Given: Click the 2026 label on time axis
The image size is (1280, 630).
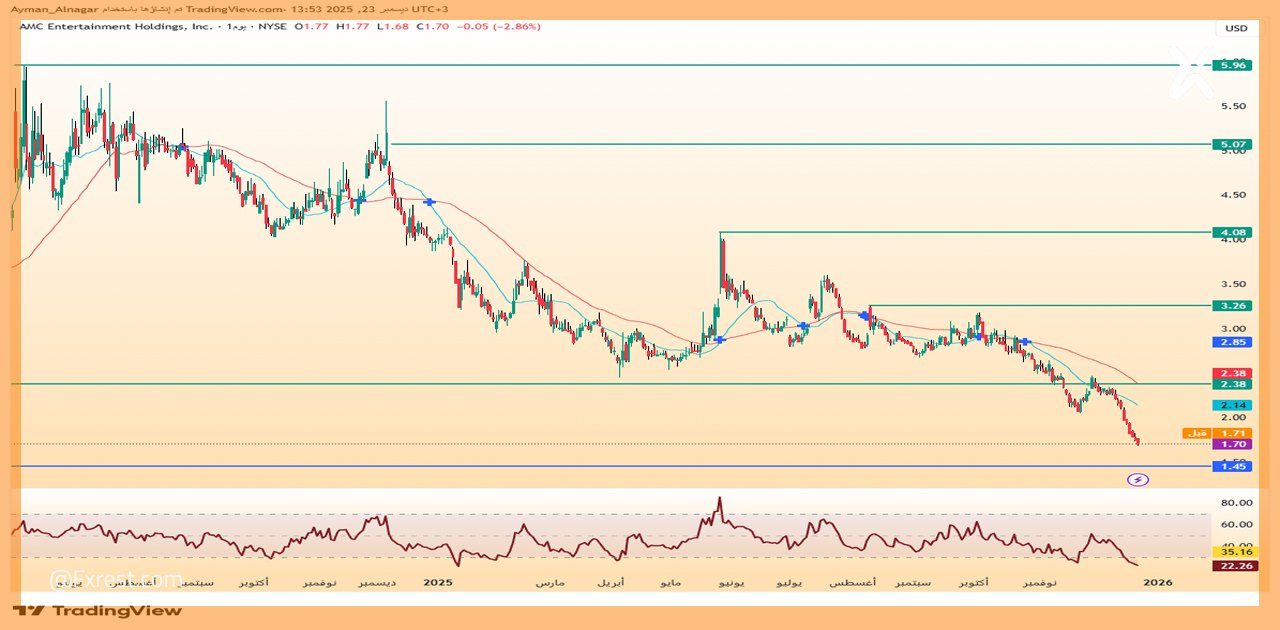Looking at the screenshot, I should pyautogui.click(x=1157, y=582).
